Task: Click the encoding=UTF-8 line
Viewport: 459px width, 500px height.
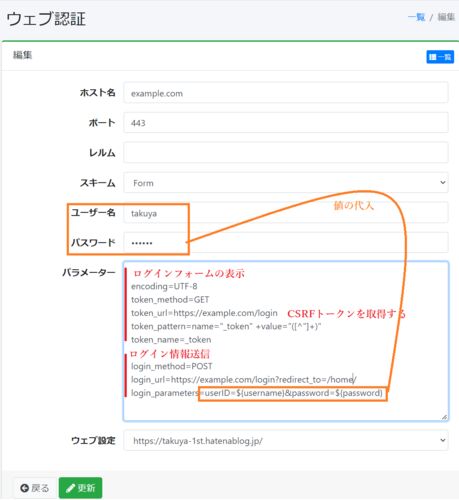Action: click(x=164, y=286)
